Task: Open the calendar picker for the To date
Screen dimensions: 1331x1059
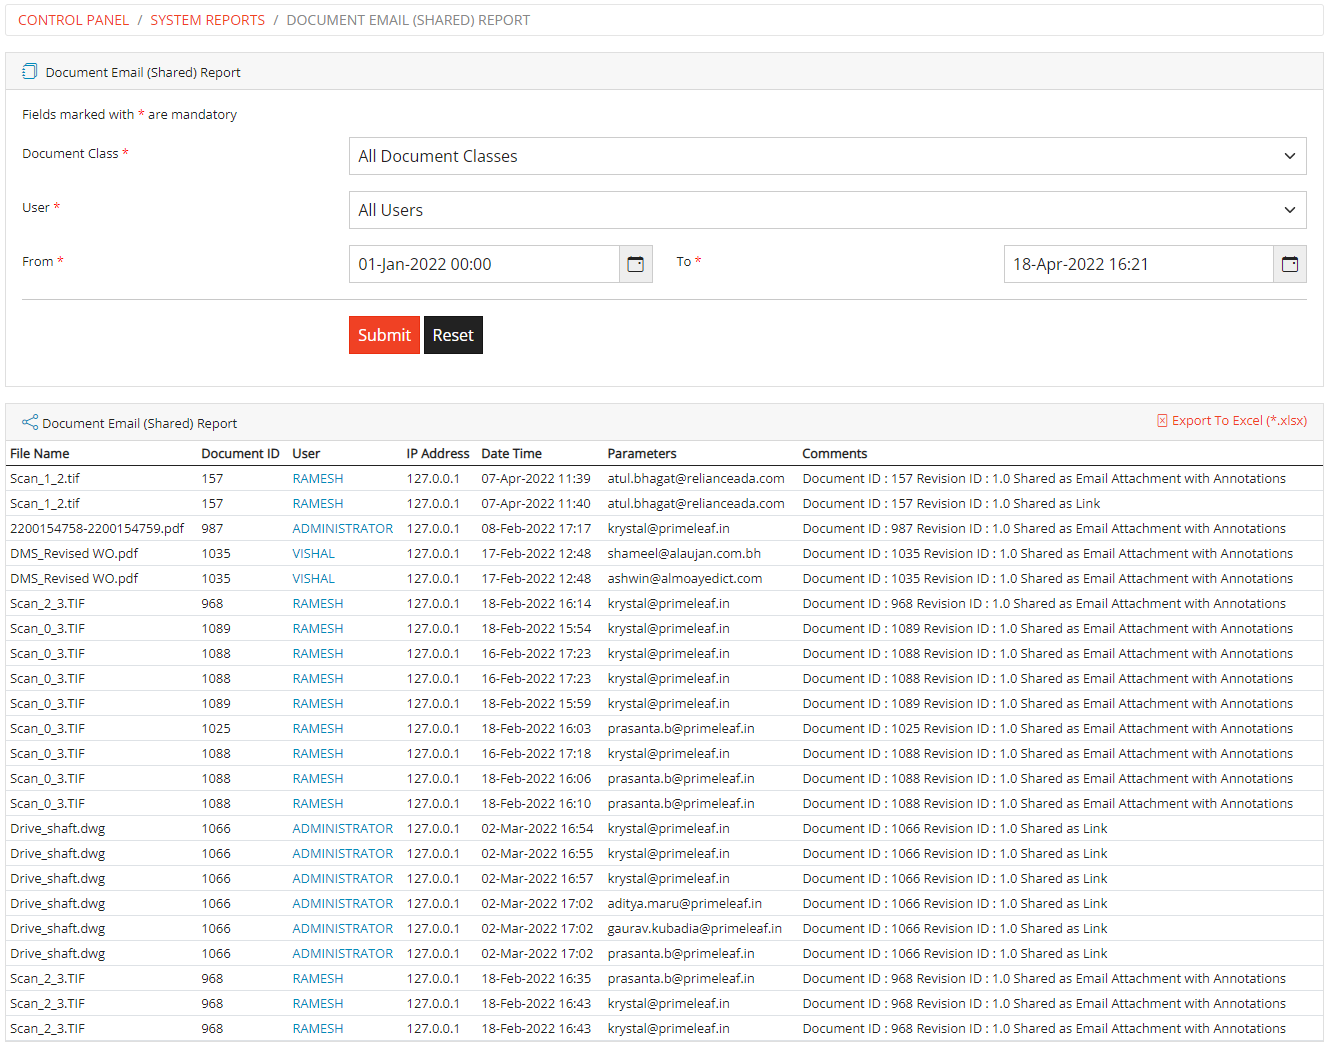Action: click(x=1290, y=263)
